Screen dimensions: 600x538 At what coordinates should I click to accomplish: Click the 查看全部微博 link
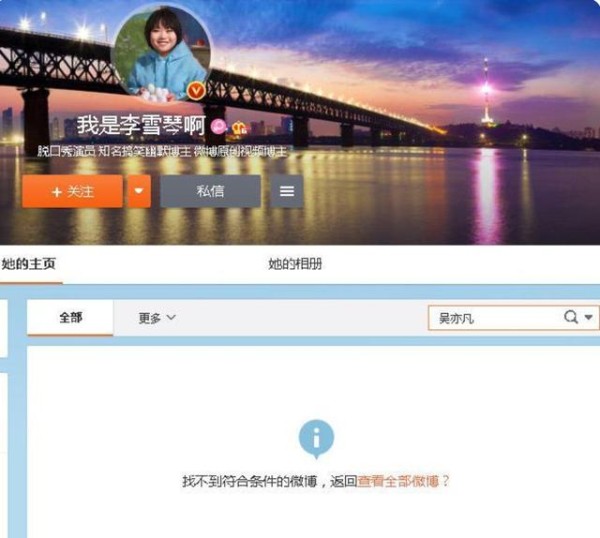(398, 481)
